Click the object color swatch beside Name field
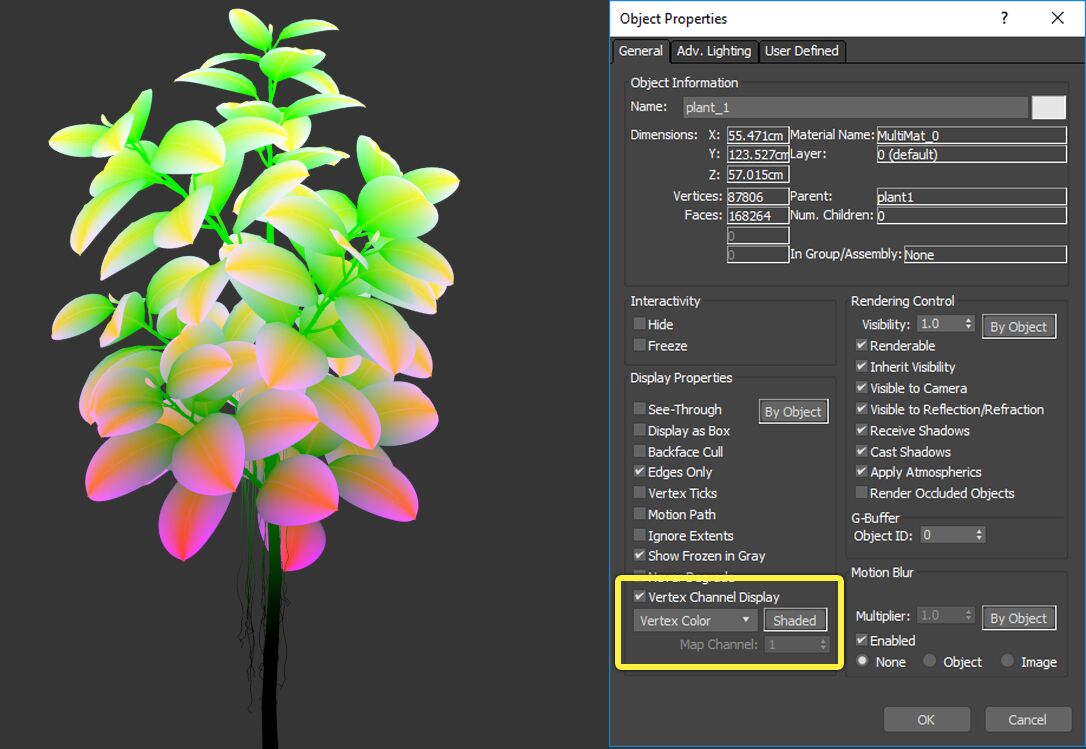This screenshot has width=1086, height=749. tap(1049, 106)
